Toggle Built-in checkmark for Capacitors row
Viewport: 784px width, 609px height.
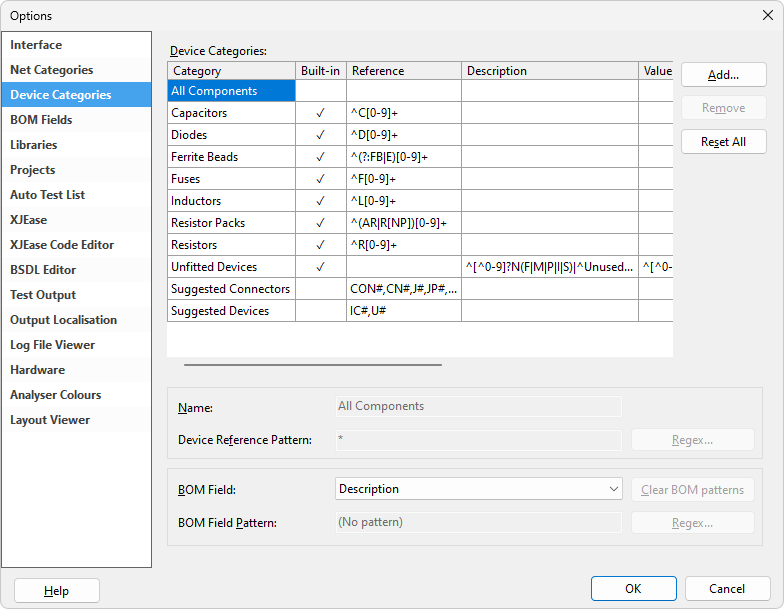pyautogui.click(x=320, y=113)
